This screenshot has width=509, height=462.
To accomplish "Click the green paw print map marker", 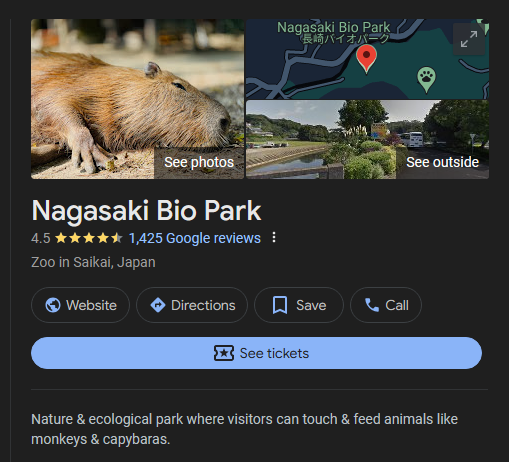I will pos(426,79).
